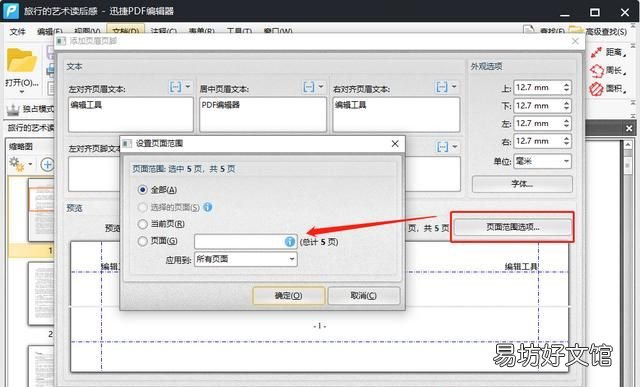
Task: Insert macro for 右对齐页眉文本 via bracket icon
Action: point(442,87)
